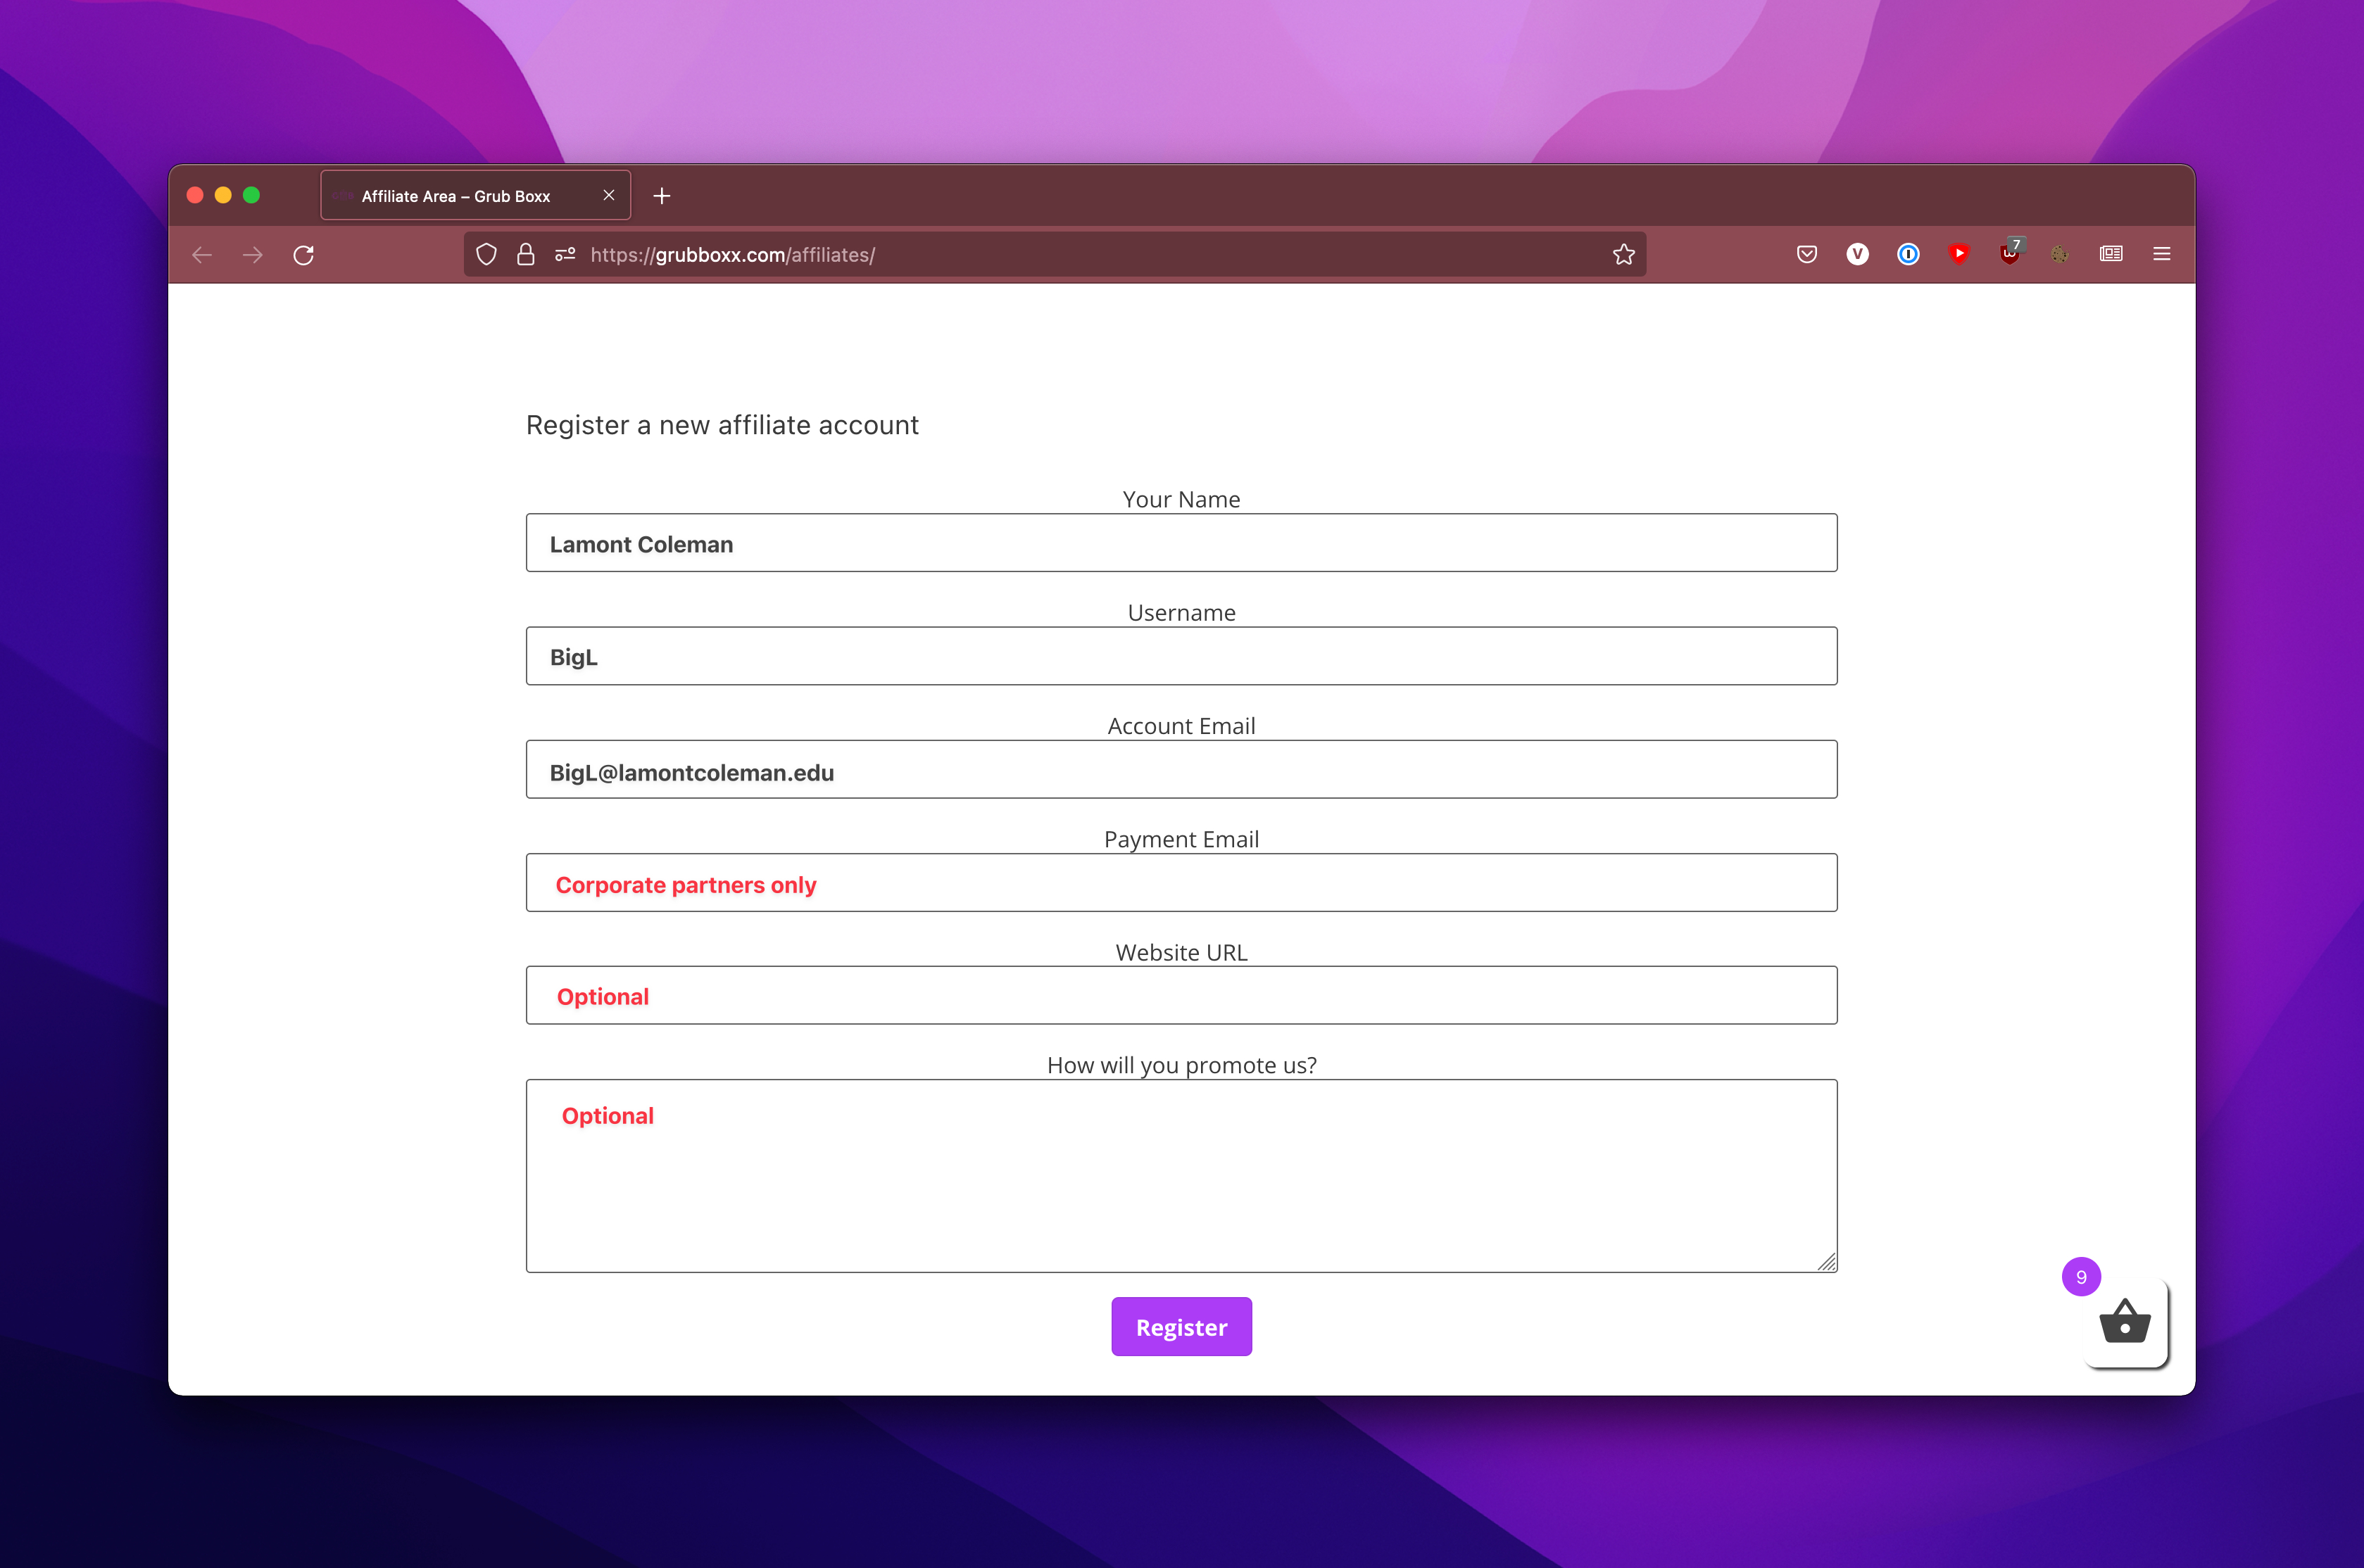Screen dimensions: 2364x1568
Task: Submit the form with Register button
Action: (x=1182, y=1327)
